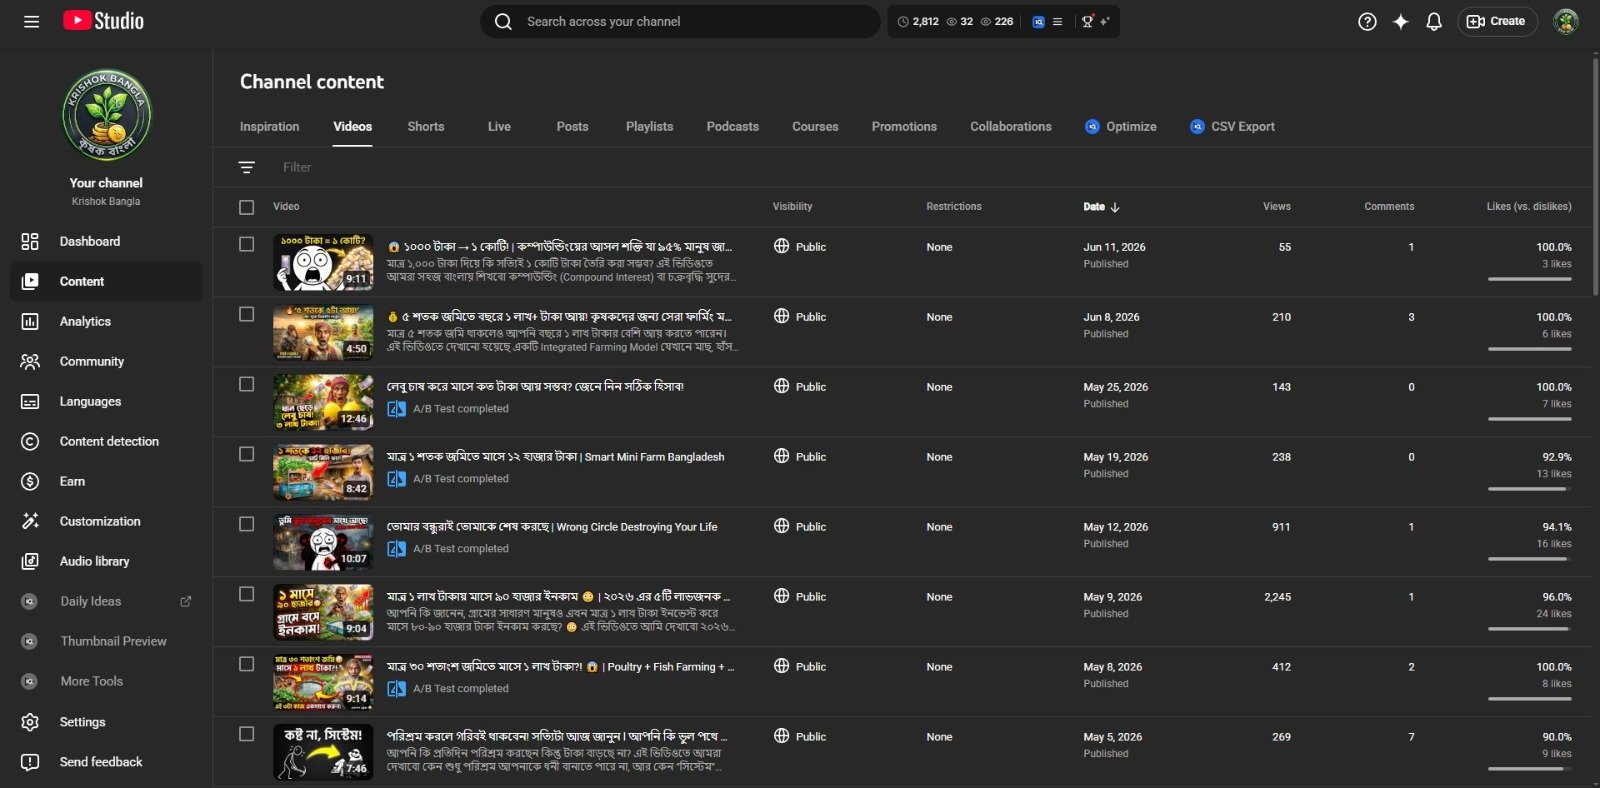Select the May 19, 2026 video checkbox
The image size is (1600, 788).
point(247,454)
